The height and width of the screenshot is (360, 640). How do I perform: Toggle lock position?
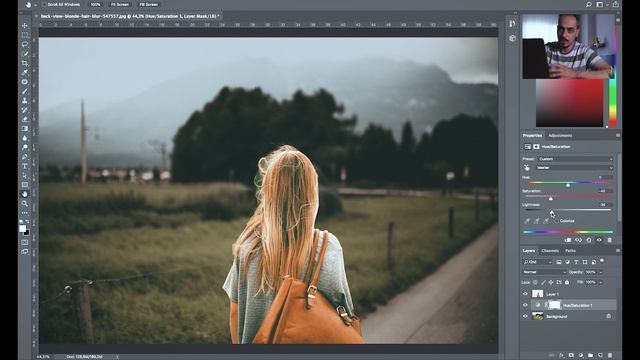(551, 282)
